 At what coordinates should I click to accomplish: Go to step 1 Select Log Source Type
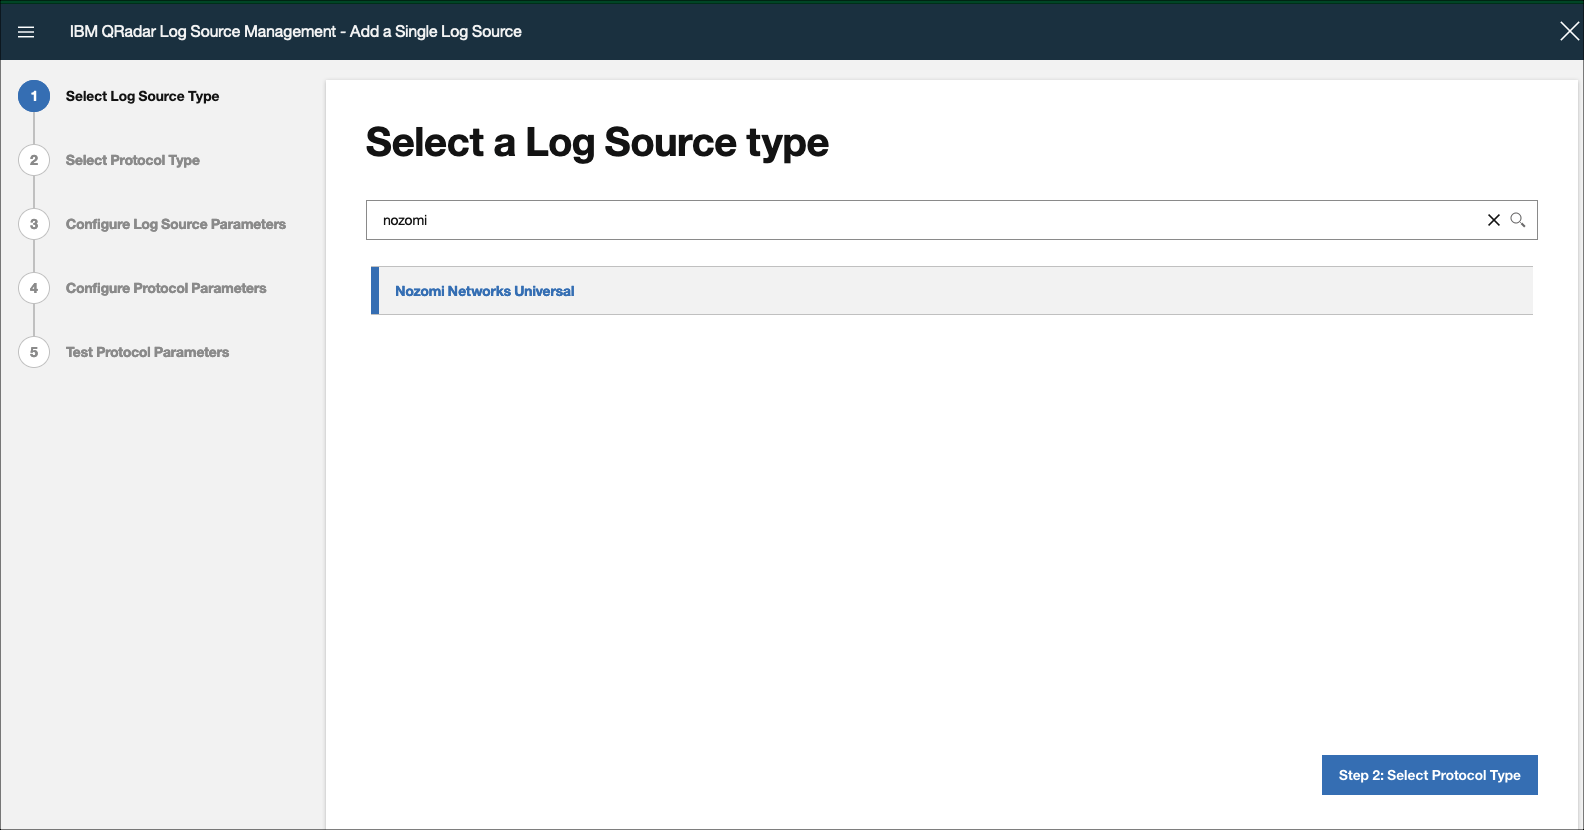coord(142,96)
